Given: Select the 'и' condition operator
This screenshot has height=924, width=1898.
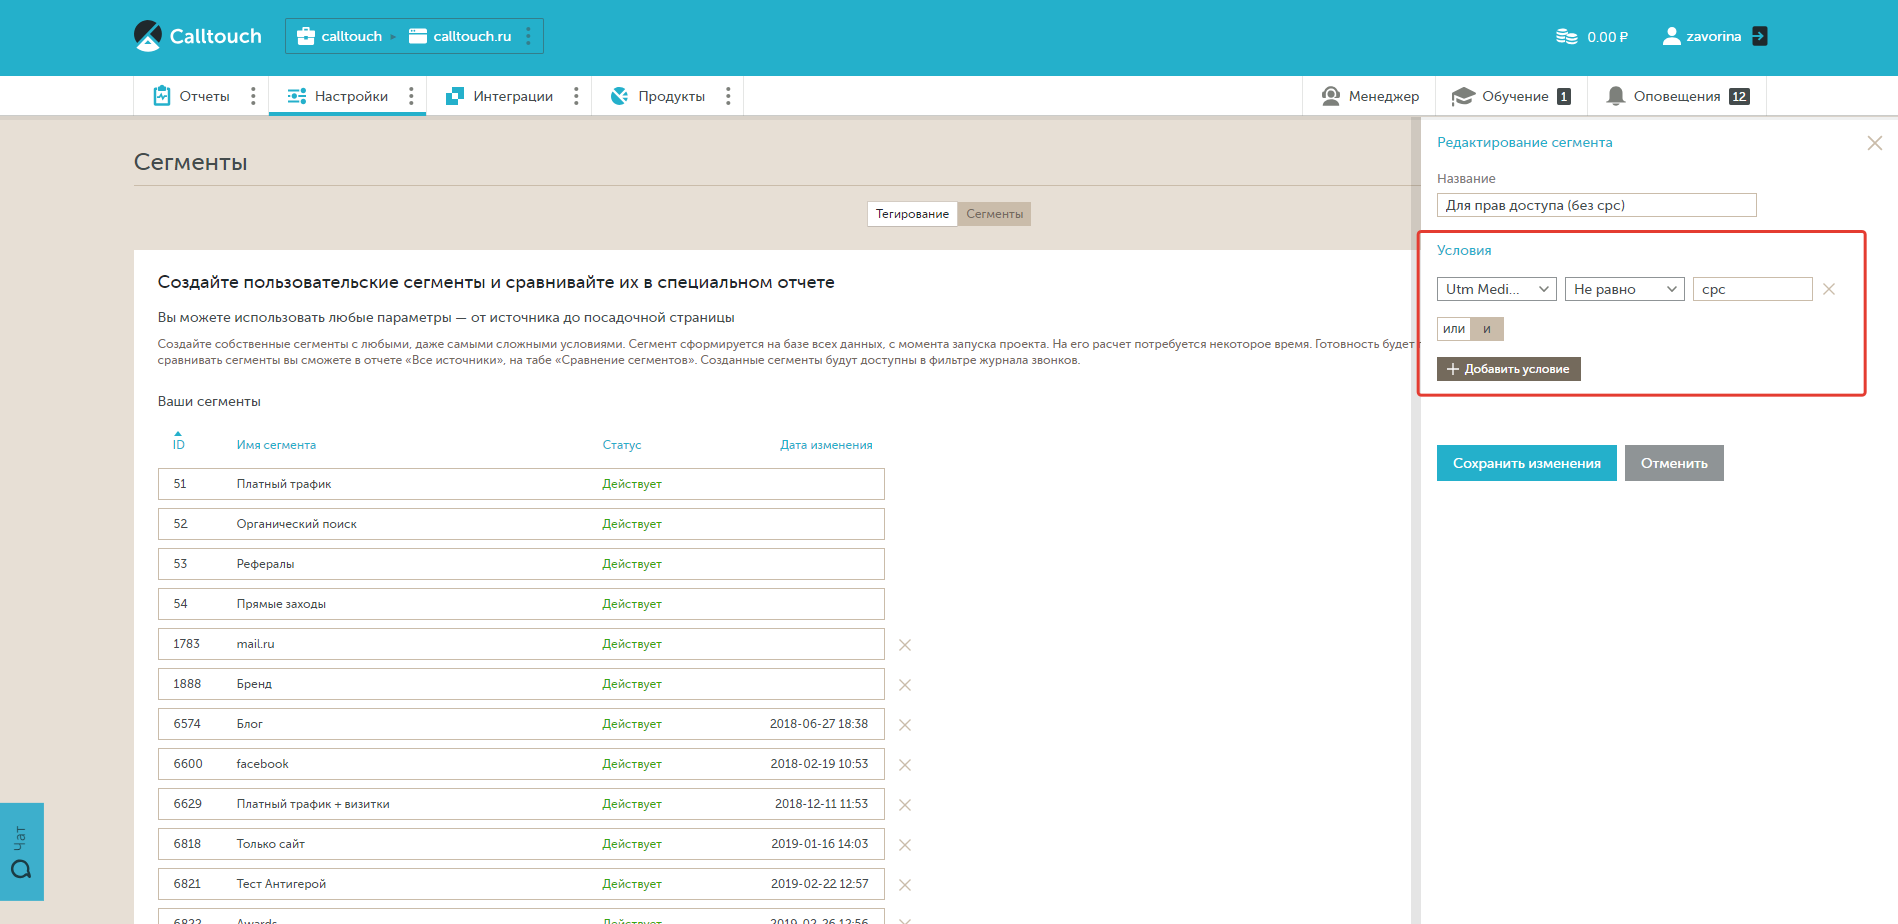Looking at the screenshot, I should pos(1487,329).
